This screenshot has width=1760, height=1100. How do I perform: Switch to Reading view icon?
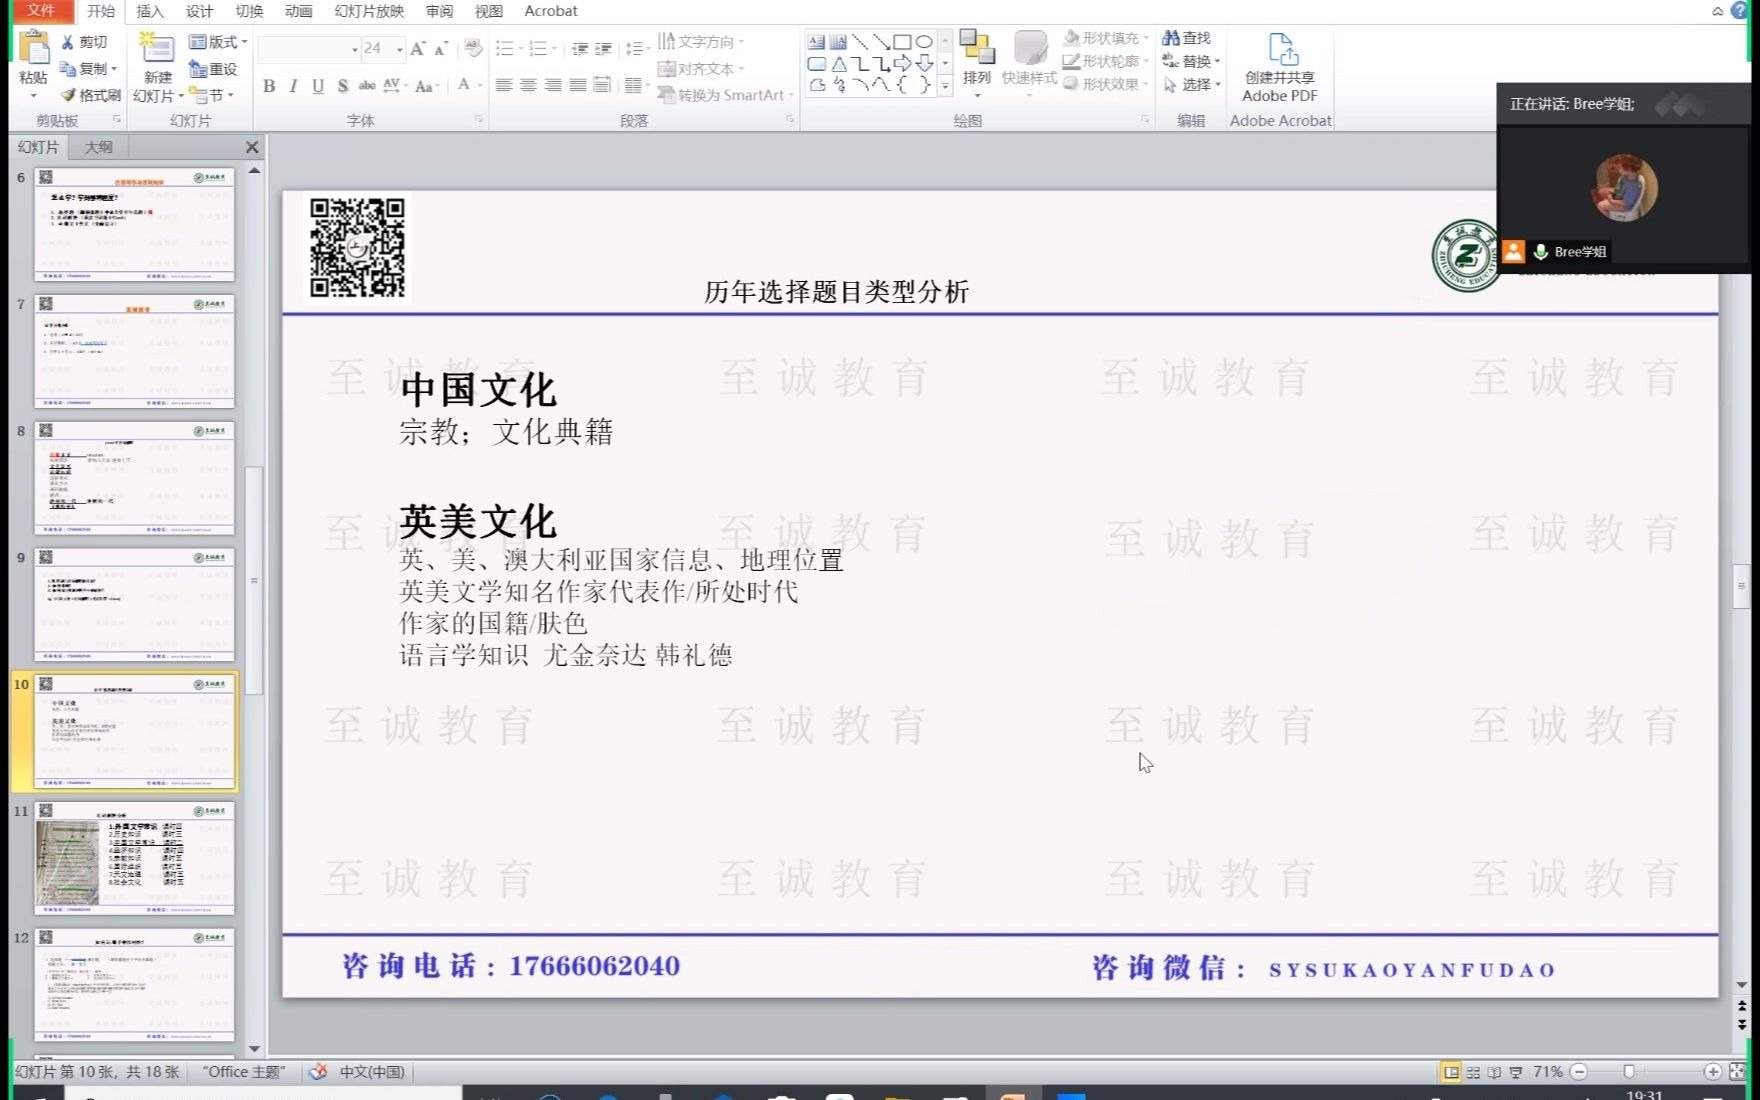[x=1494, y=1072]
